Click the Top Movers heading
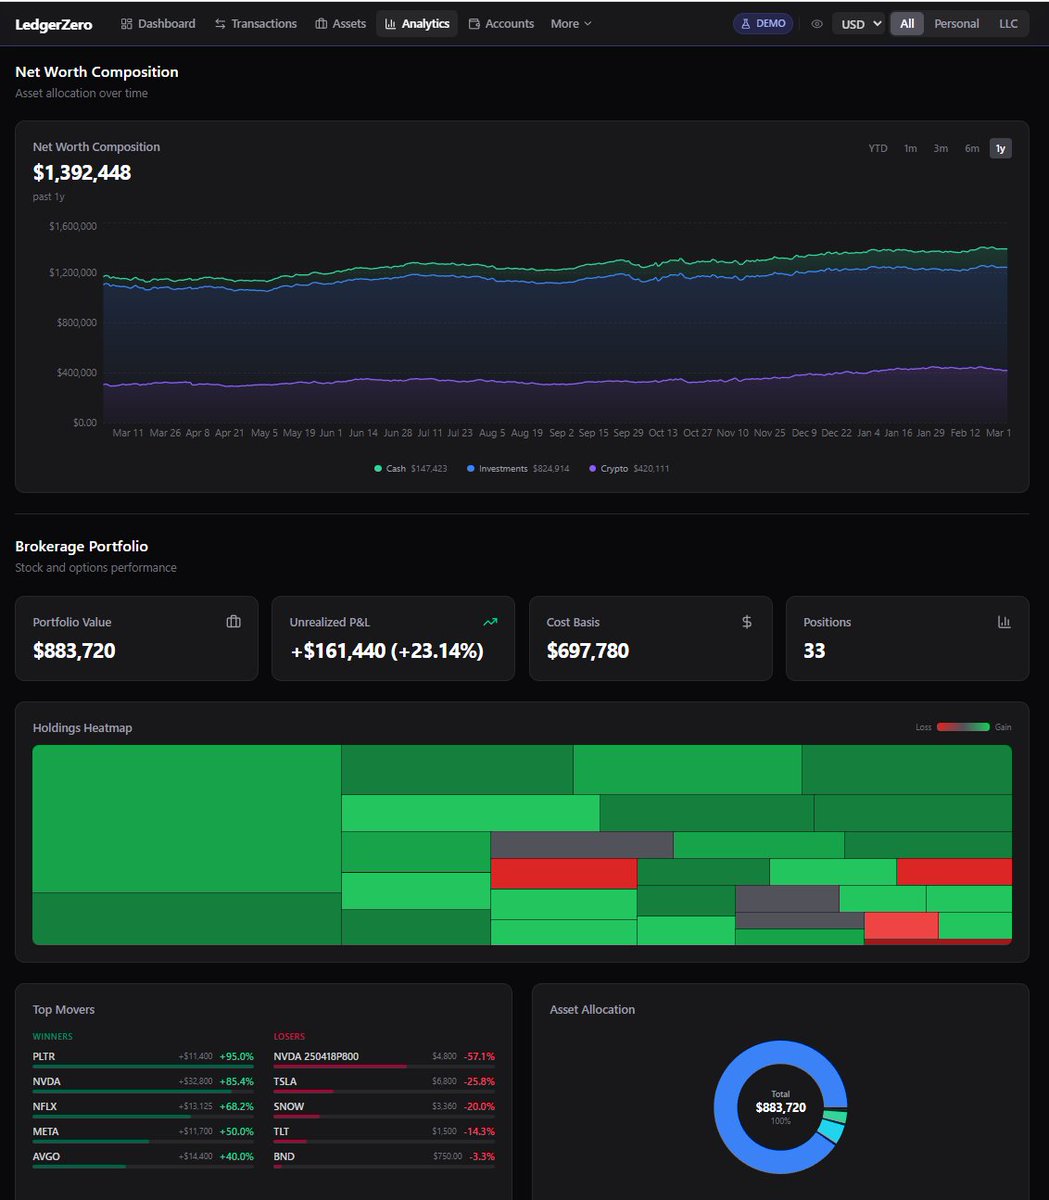 coord(64,1010)
